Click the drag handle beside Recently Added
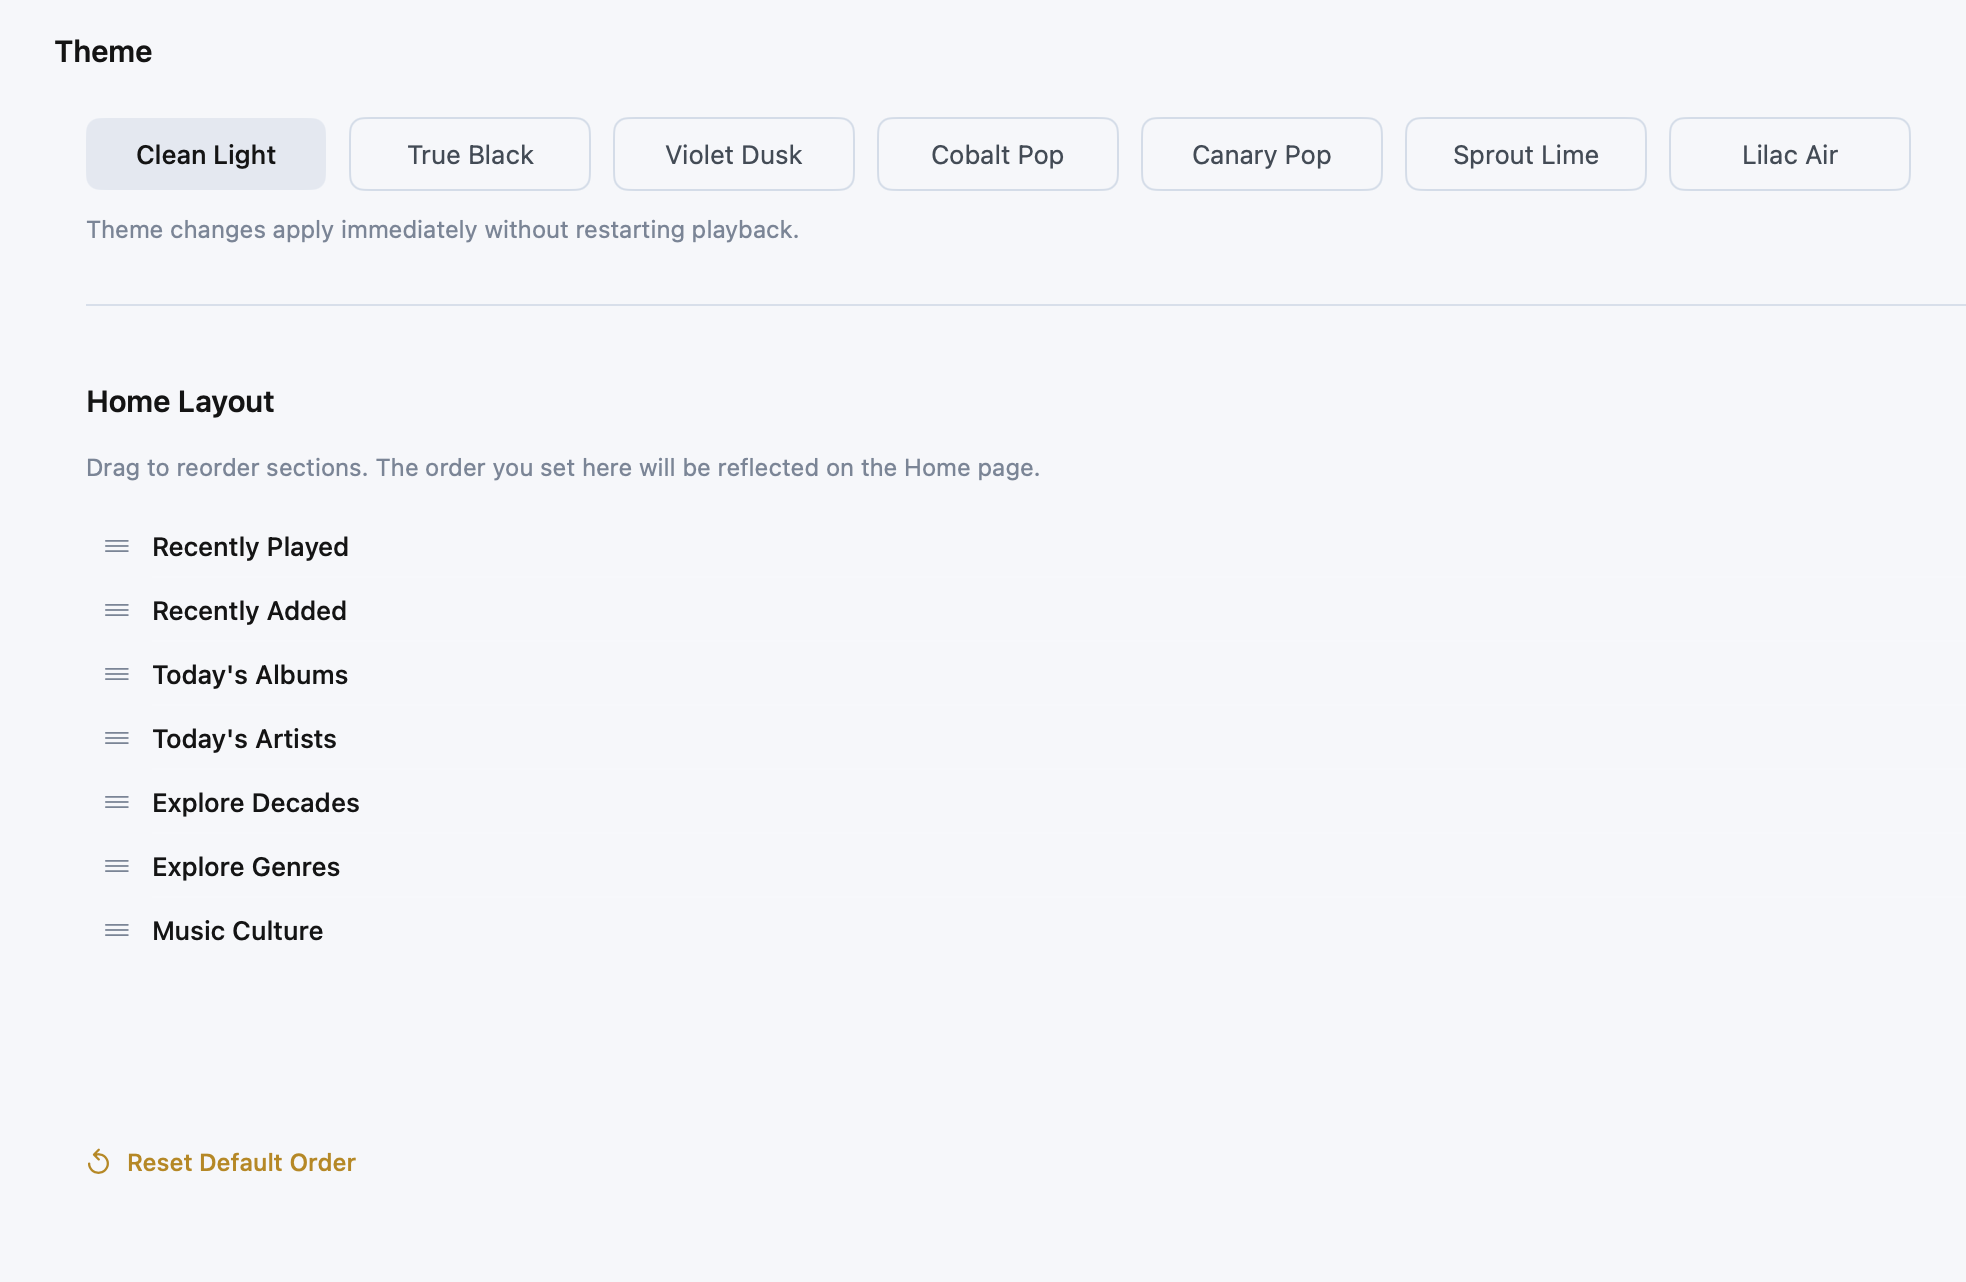The height and width of the screenshot is (1282, 1966). 117,610
